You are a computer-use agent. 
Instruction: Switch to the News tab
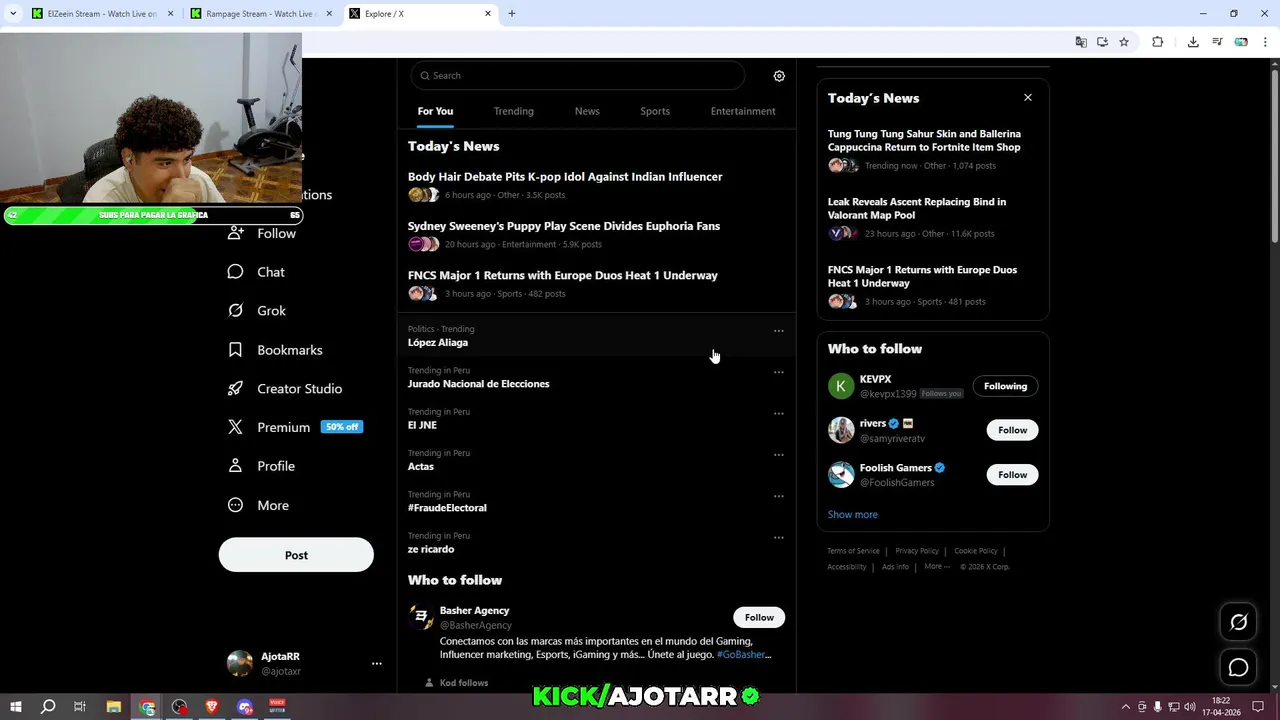pyautogui.click(x=587, y=111)
